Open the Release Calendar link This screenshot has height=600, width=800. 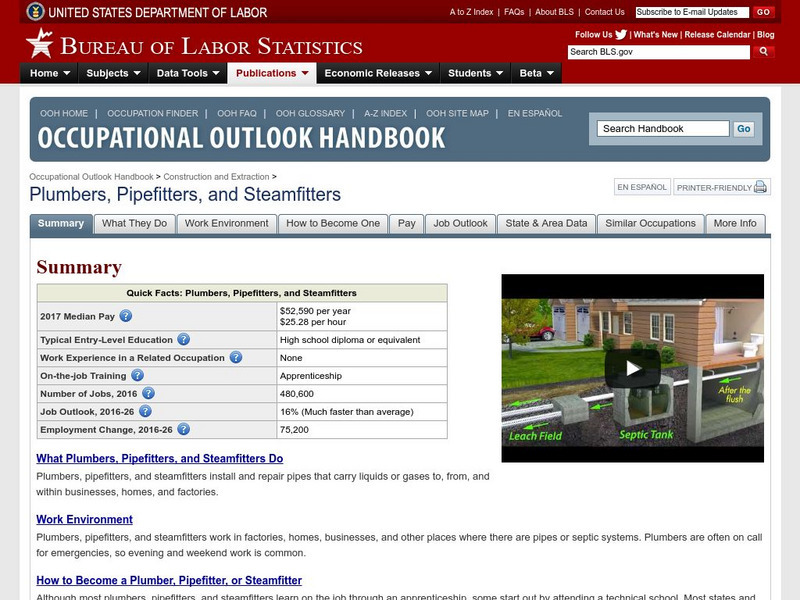(717, 35)
